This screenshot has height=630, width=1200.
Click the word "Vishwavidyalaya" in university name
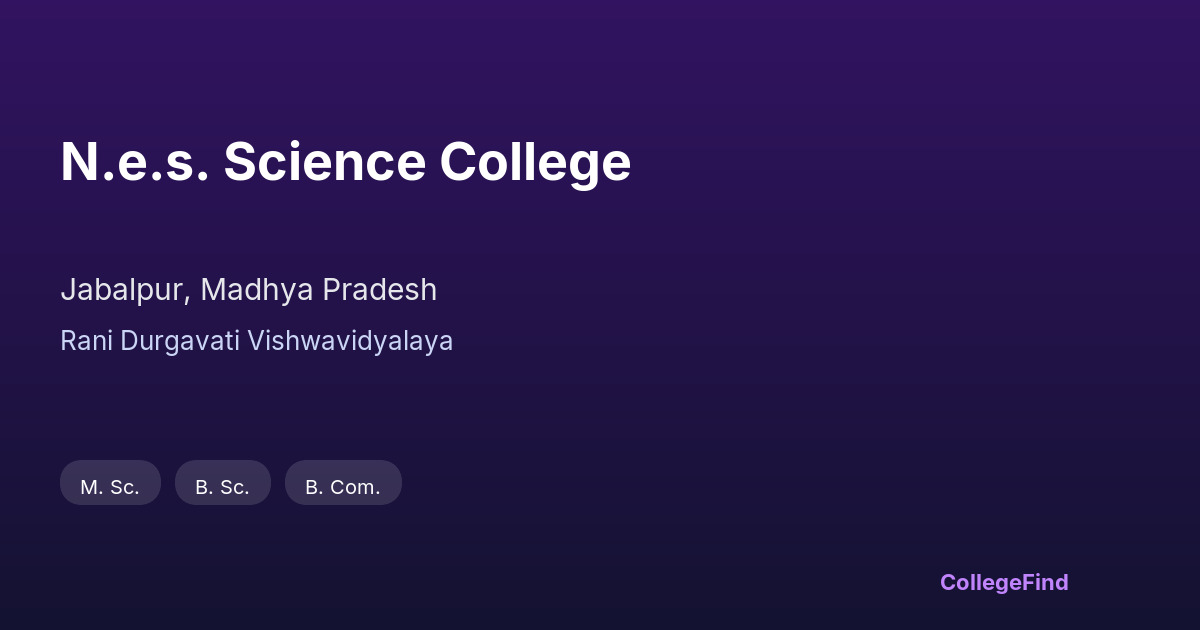[x=350, y=341]
